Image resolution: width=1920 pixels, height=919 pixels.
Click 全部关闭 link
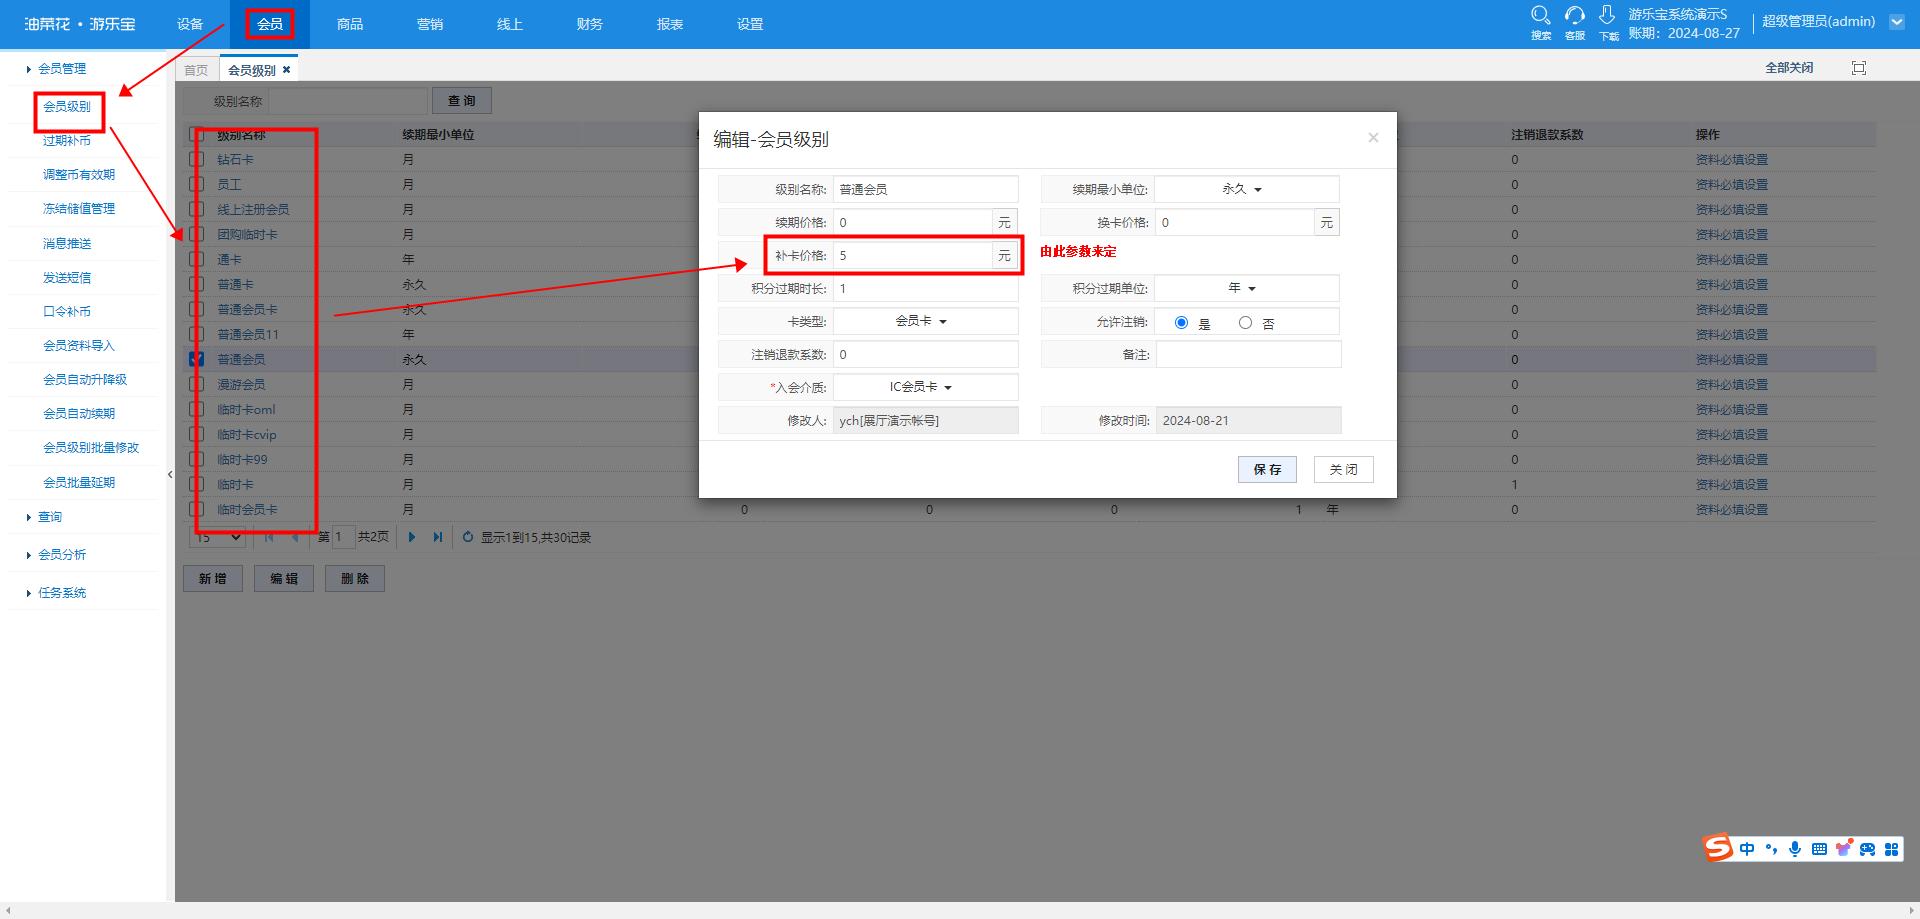click(x=1789, y=68)
